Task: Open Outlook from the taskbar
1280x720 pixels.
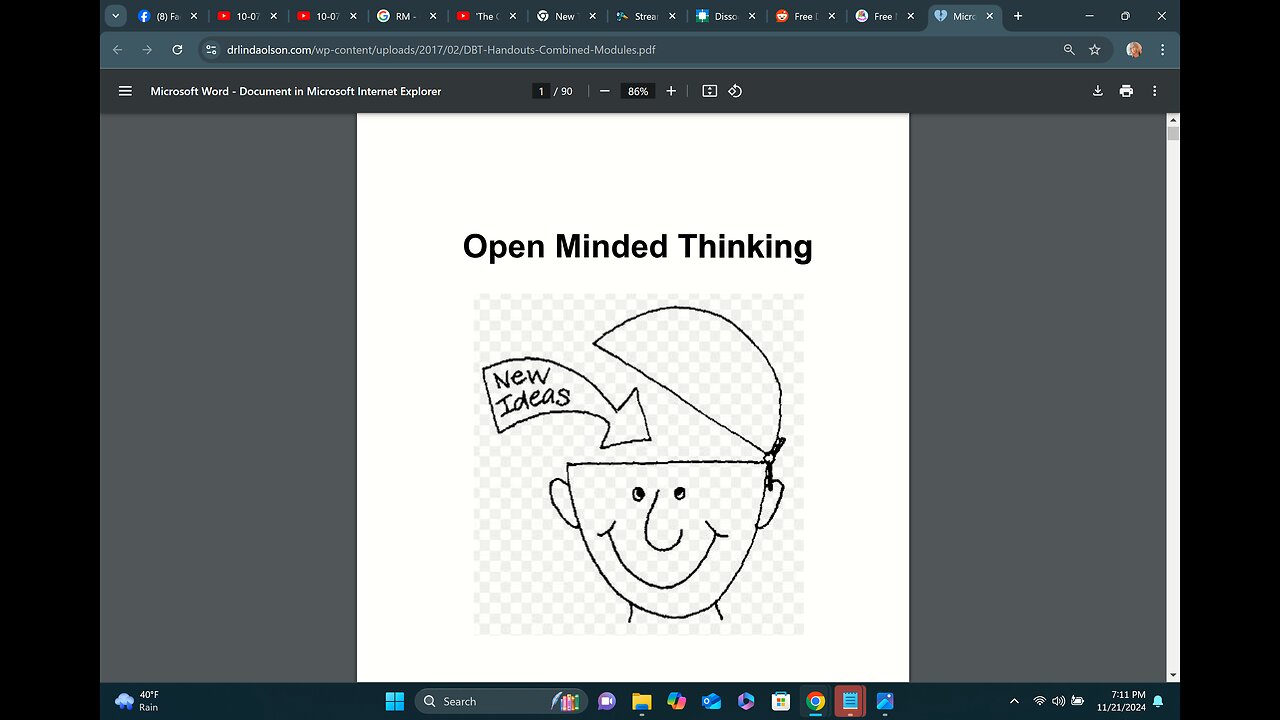Action: (x=711, y=701)
